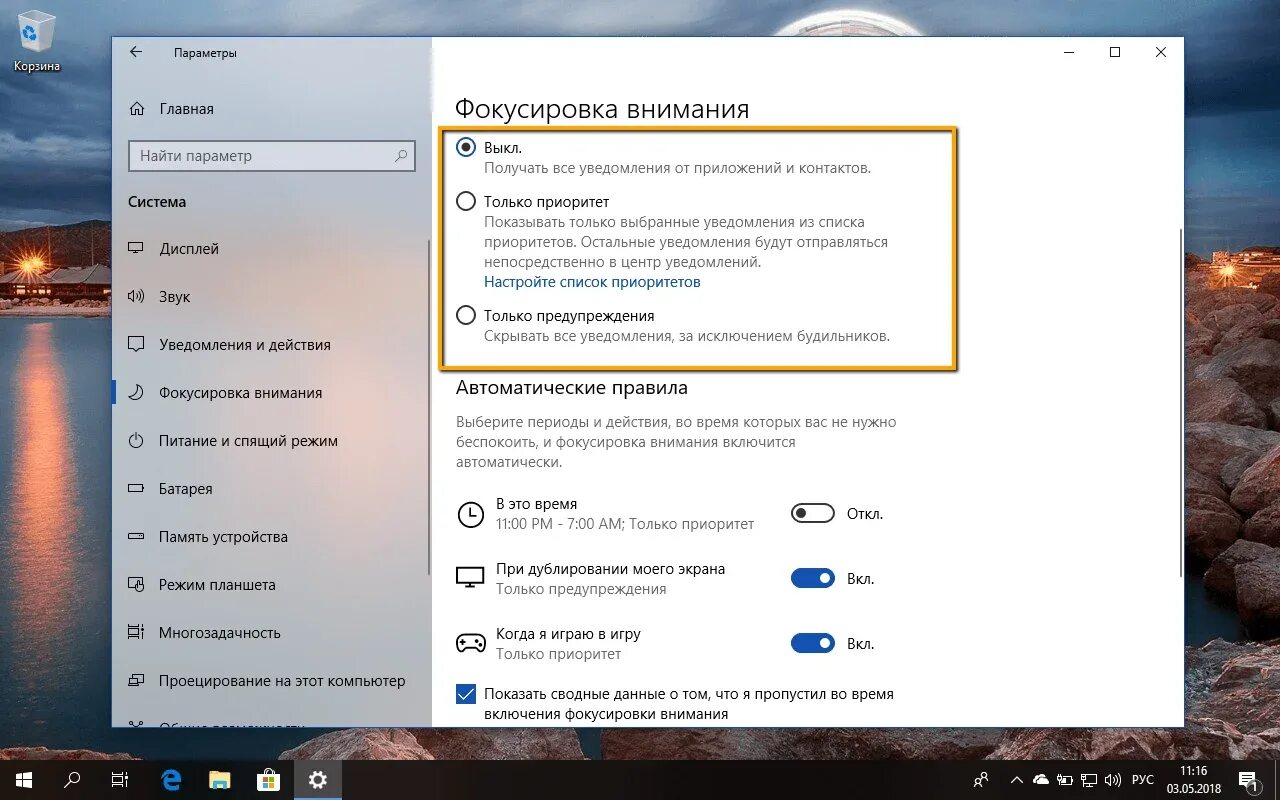Disable toggle for При дублировании моего экрана
Viewport: 1280px width, 800px height.
[812, 577]
